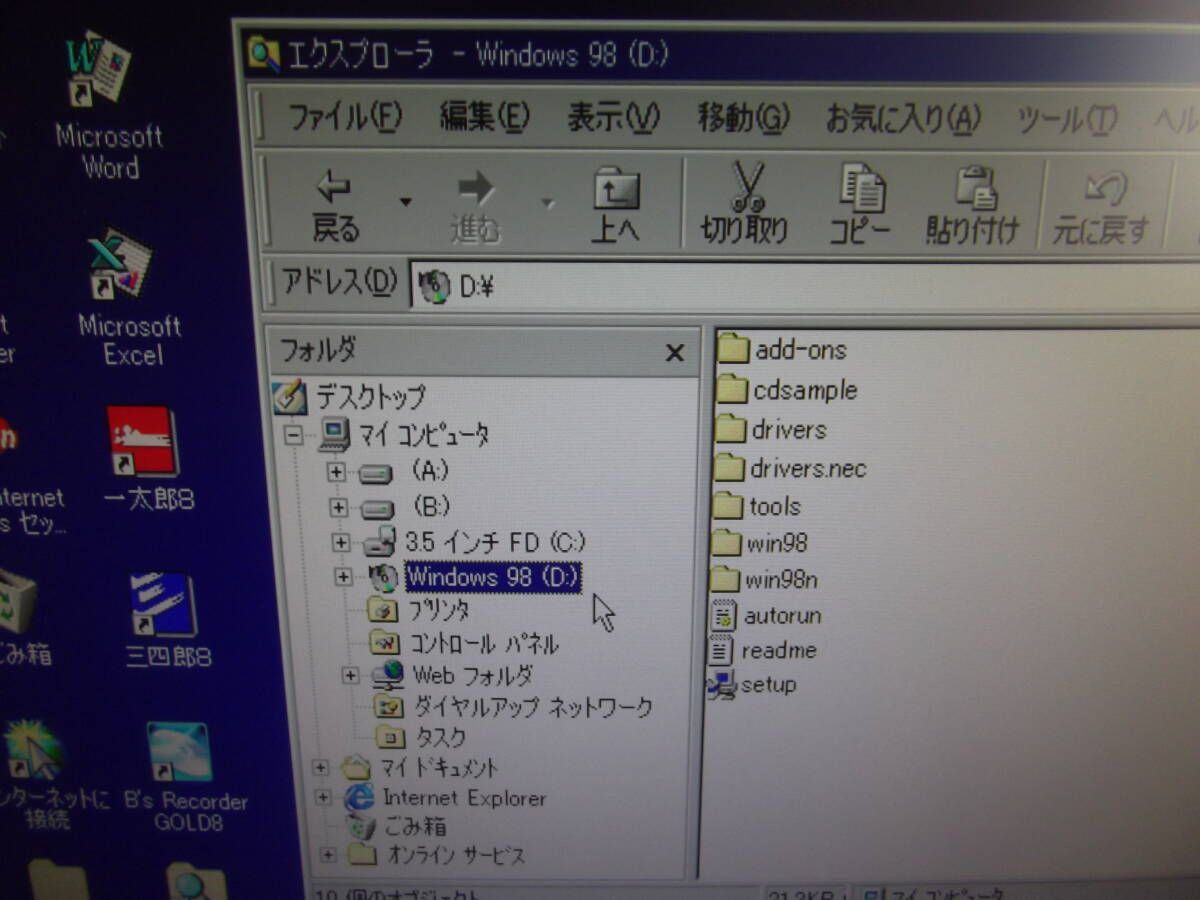
Task: Select the autorun file
Action: (766, 615)
